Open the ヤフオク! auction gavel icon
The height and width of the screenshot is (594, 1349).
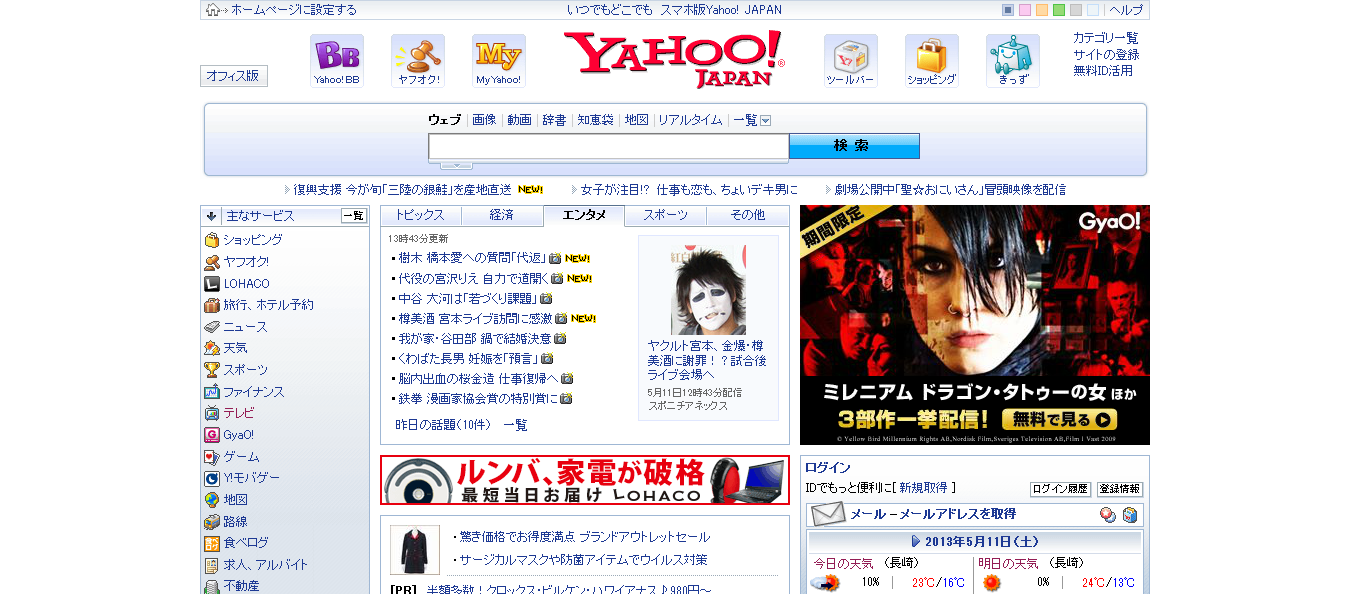[x=418, y=61]
